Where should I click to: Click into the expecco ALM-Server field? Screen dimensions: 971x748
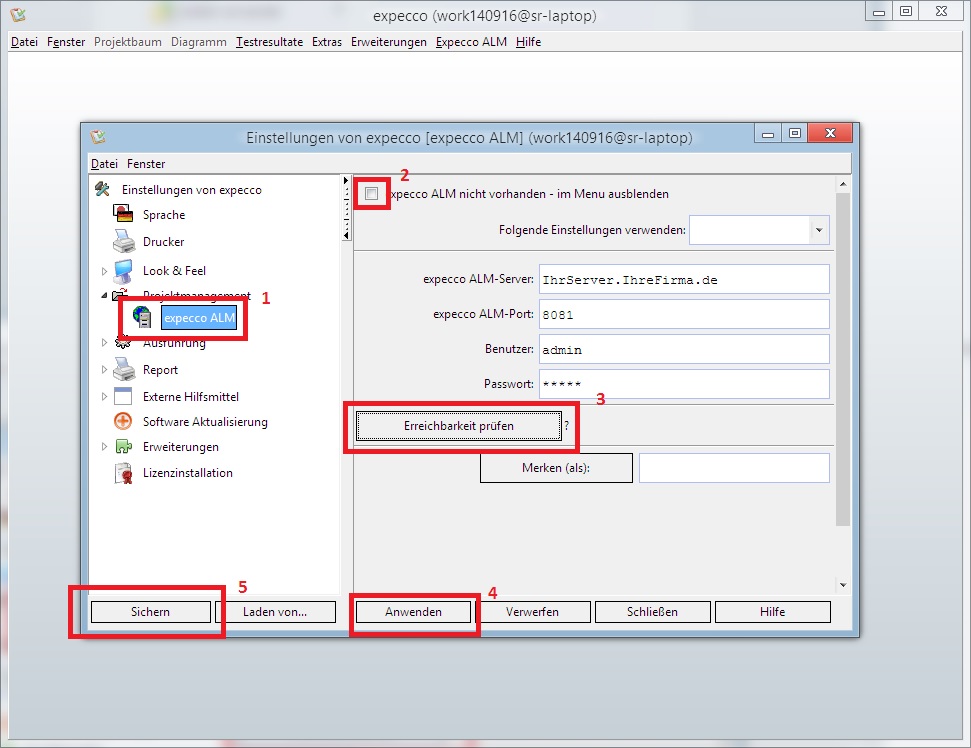684,280
